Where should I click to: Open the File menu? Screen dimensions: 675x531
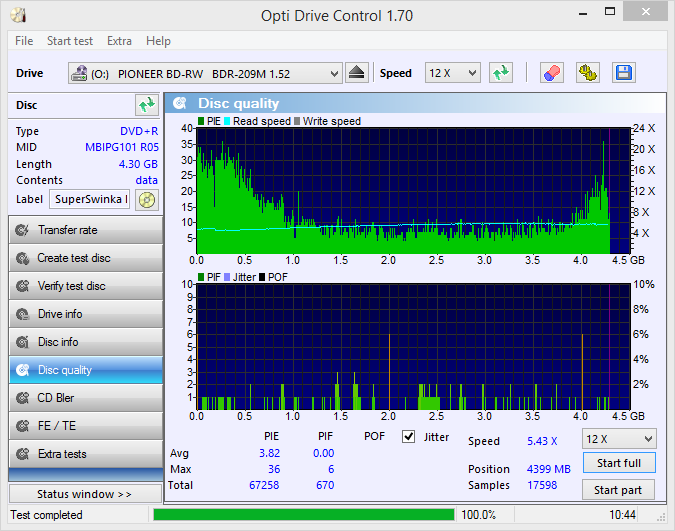tap(24, 41)
